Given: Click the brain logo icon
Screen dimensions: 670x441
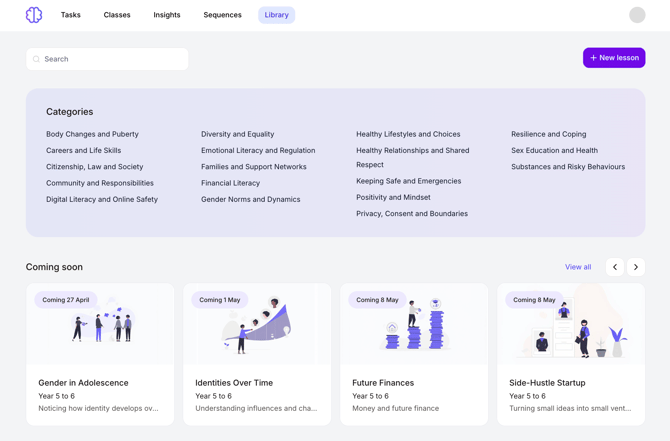Looking at the screenshot, I should [34, 15].
